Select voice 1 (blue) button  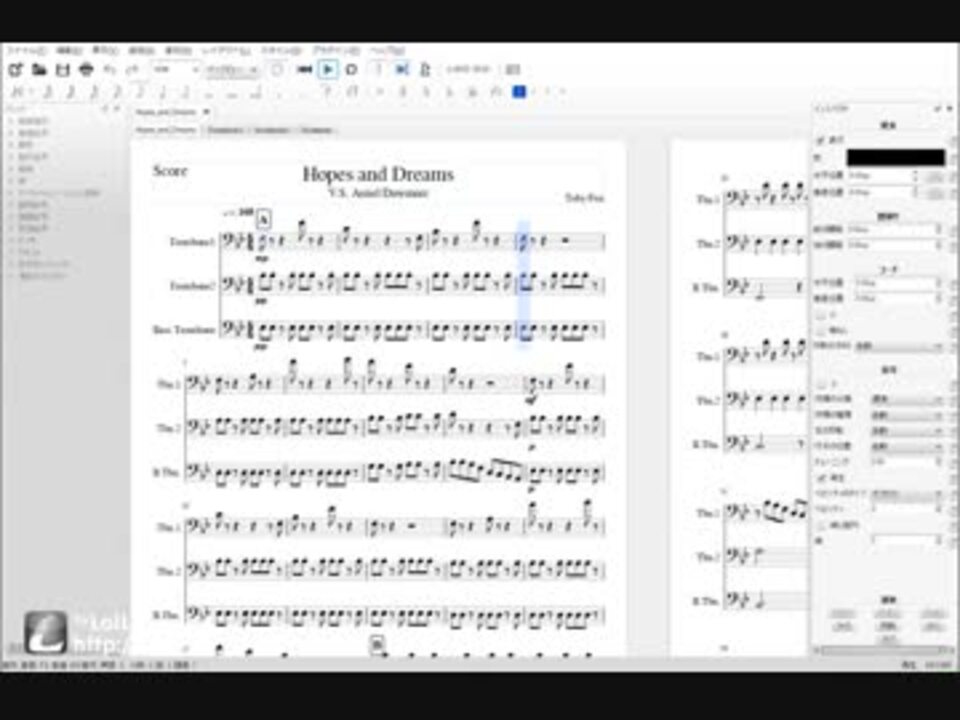coord(519,92)
